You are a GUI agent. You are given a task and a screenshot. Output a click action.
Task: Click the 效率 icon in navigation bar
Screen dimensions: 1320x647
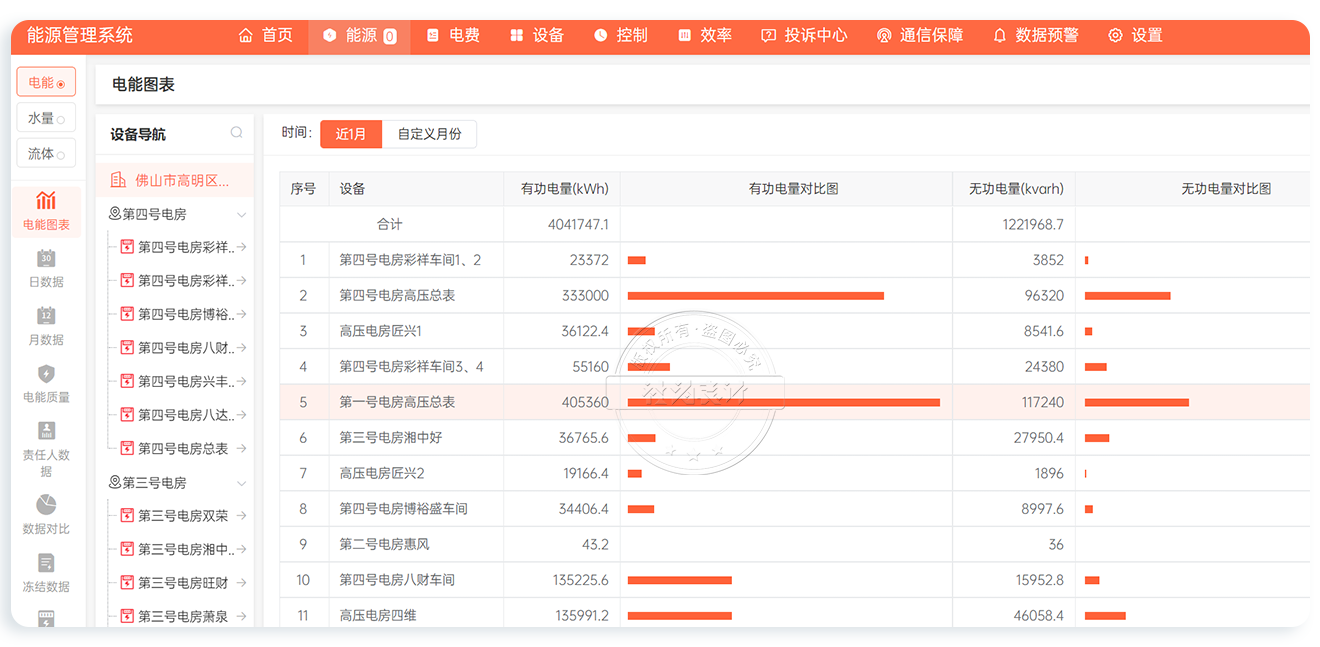[x=685, y=35]
